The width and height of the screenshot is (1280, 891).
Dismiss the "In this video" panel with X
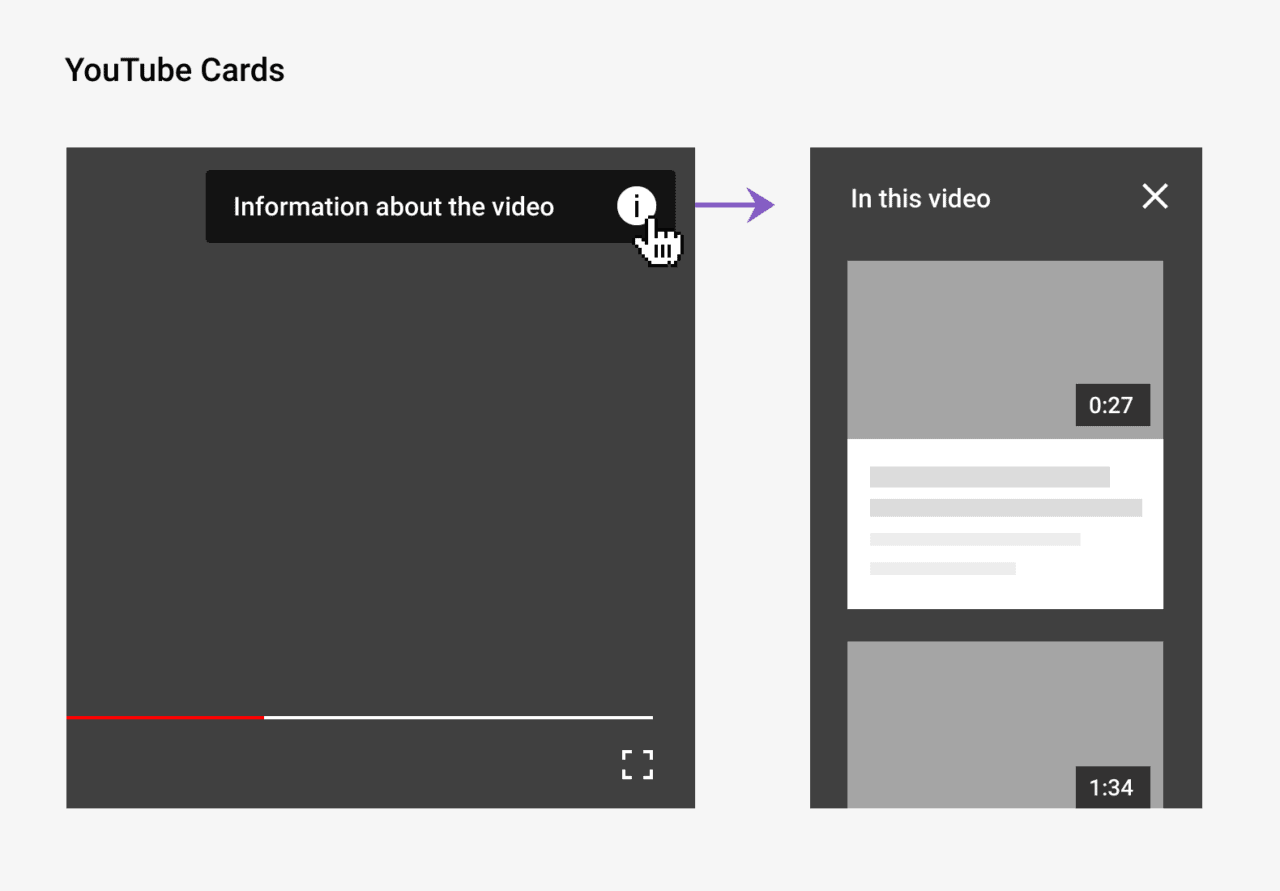point(1154,197)
